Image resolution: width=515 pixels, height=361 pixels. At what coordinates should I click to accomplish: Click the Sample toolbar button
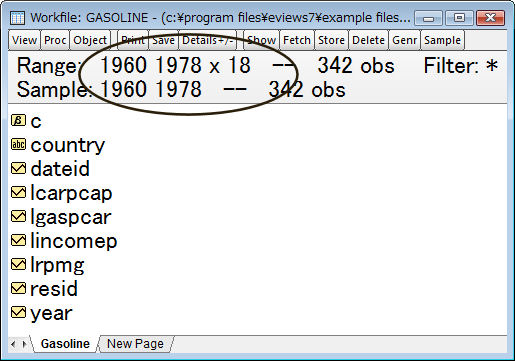442,40
